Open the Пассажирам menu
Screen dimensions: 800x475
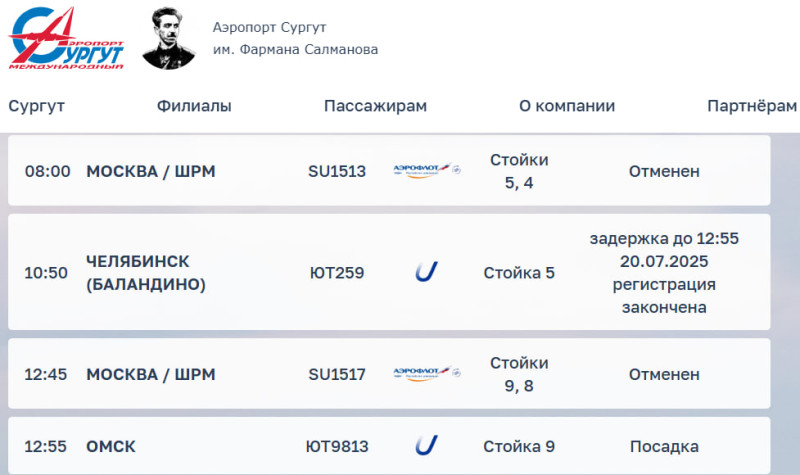coord(375,106)
